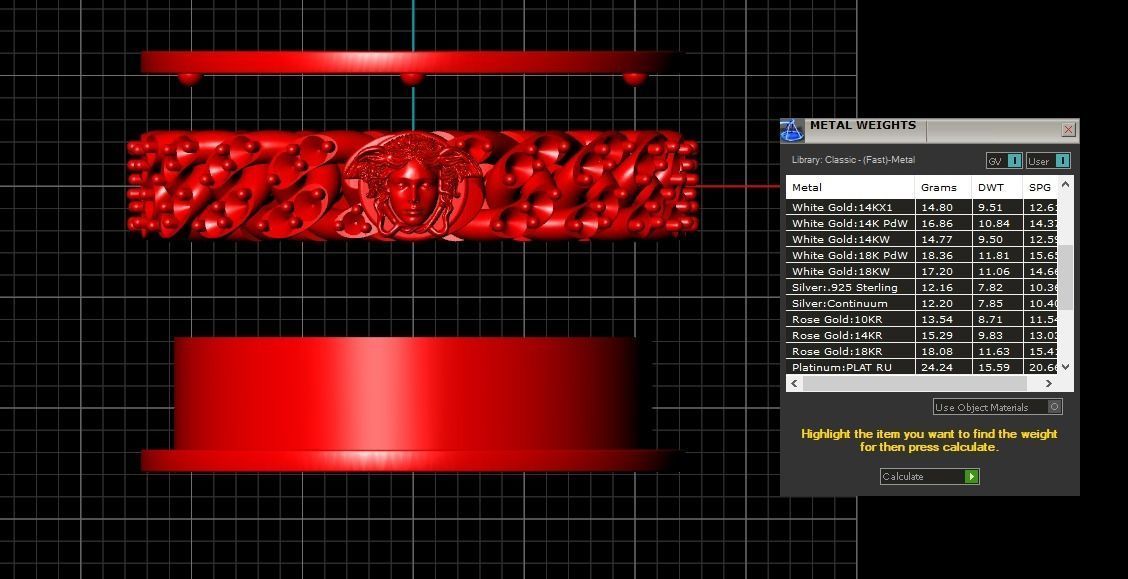Click the 11.81 DWT value
1128x579 pixels.
pyautogui.click(x=993, y=255)
